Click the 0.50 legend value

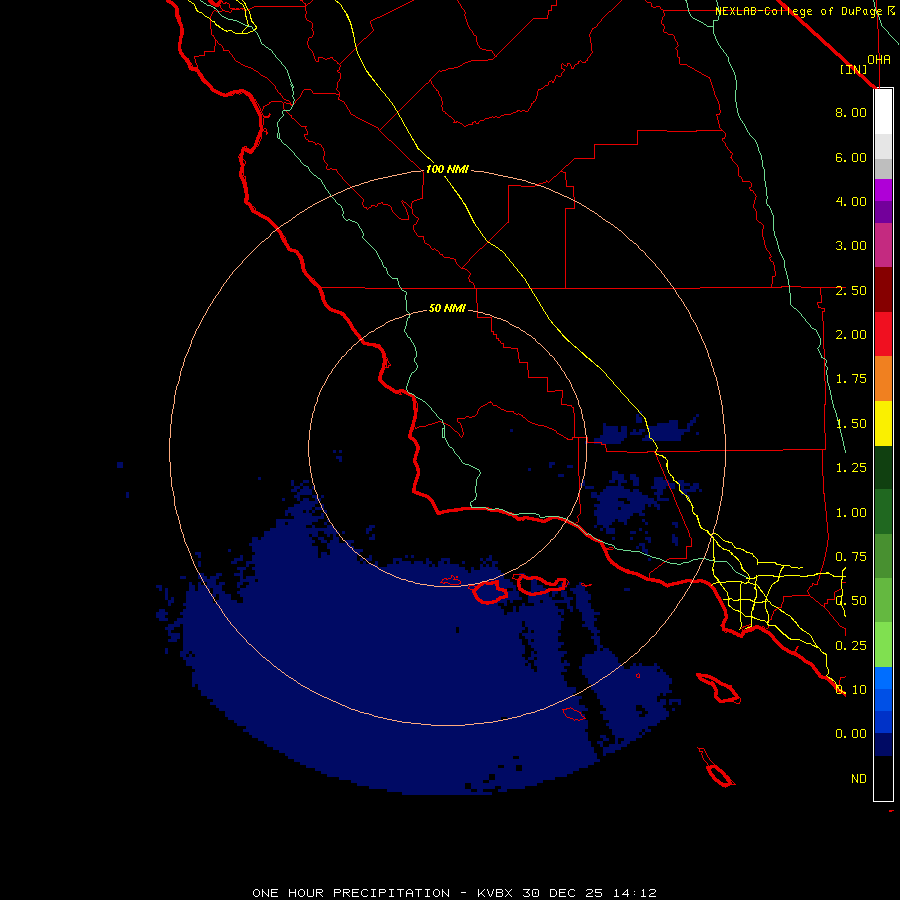click(851, 601)
